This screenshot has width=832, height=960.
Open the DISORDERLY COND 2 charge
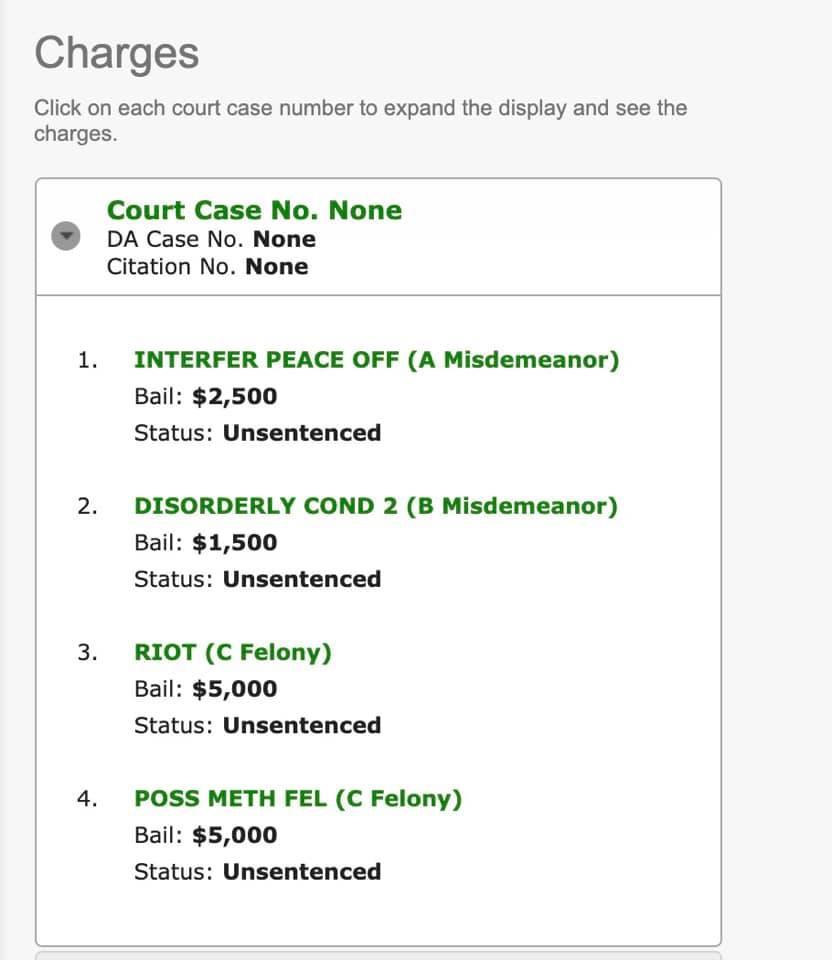coord(375,506)
